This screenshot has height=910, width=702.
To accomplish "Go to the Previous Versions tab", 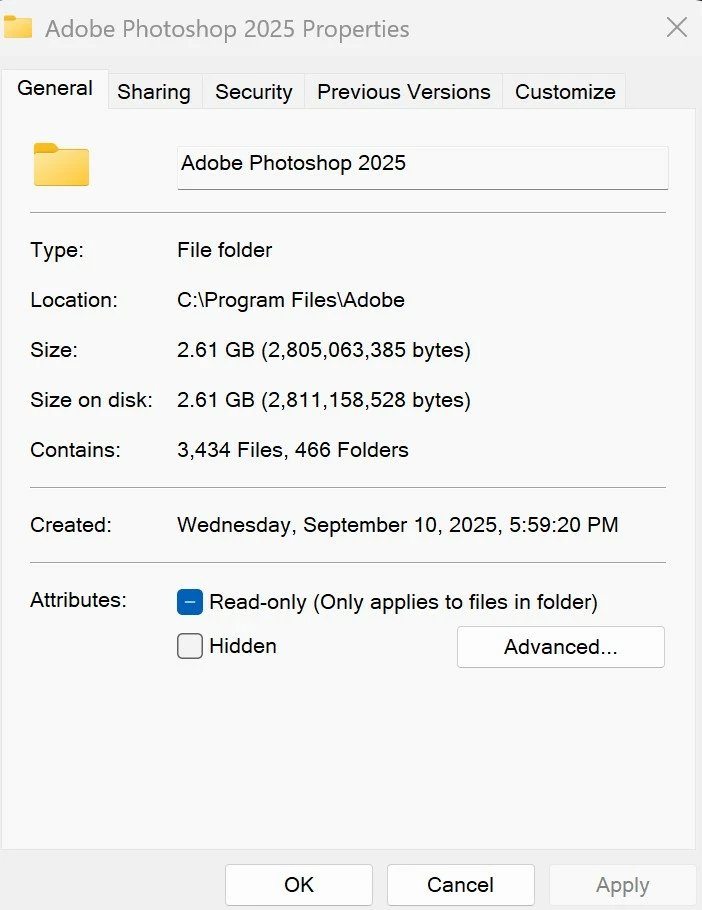I will coord(404,92).
